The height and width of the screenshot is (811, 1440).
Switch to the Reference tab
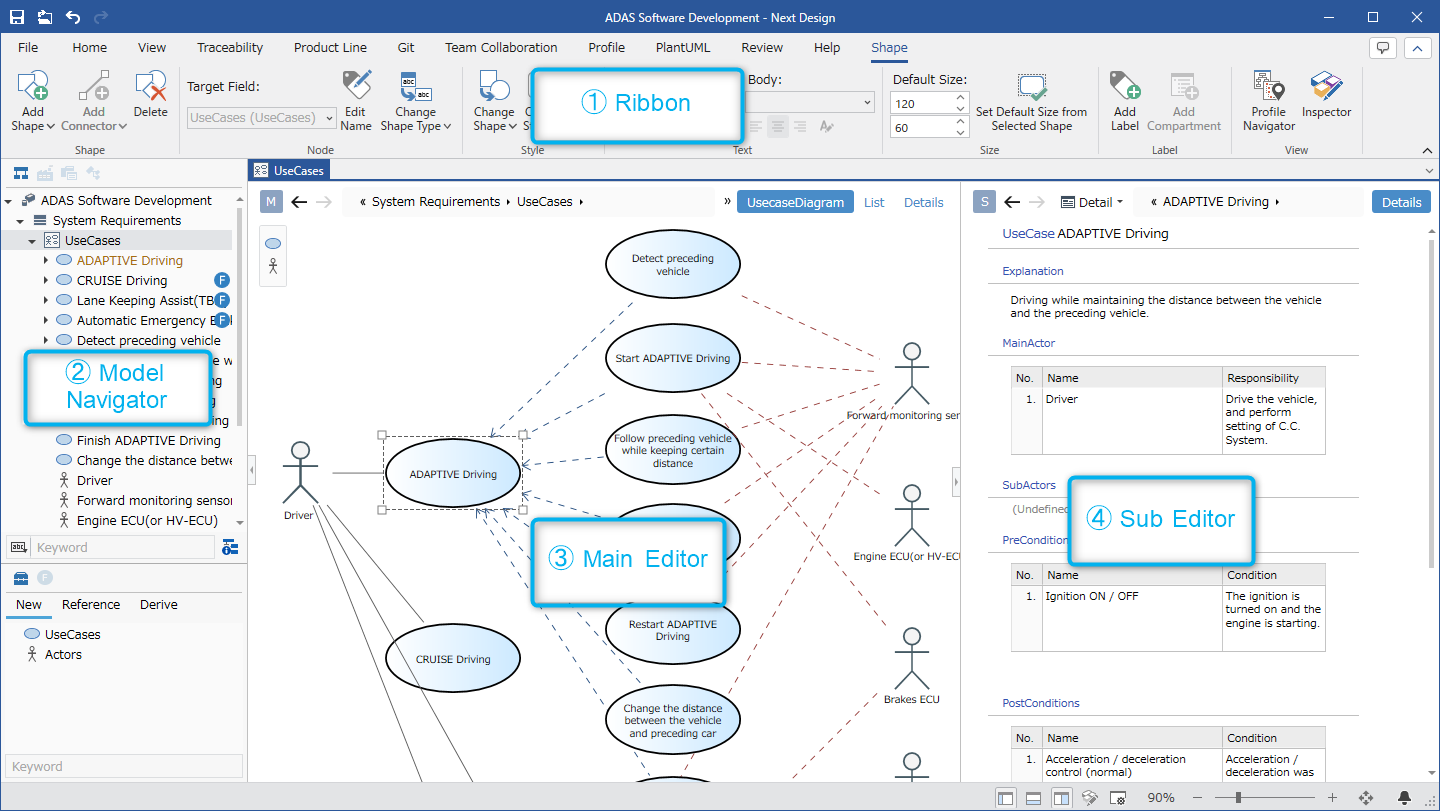point(91,605)
